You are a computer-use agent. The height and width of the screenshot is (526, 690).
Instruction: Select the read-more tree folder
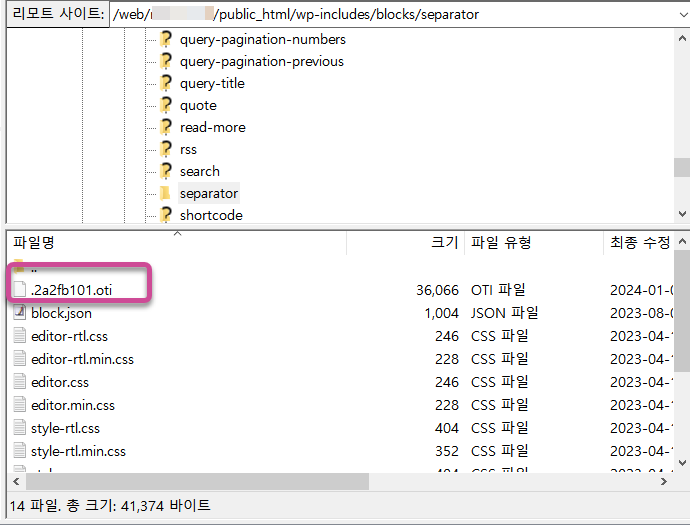[x=213, y=128]
